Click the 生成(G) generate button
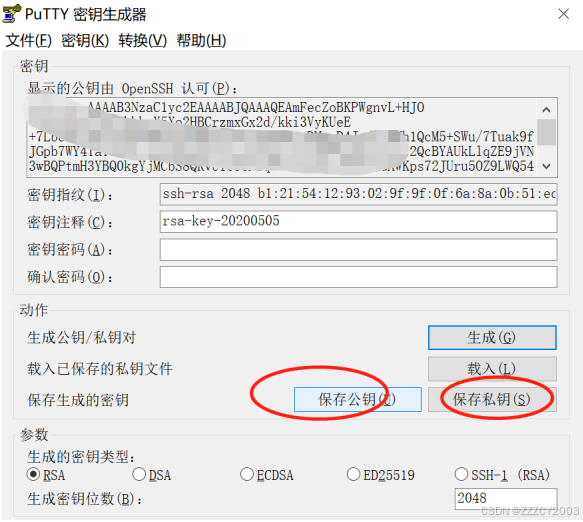 coord(492,338)
